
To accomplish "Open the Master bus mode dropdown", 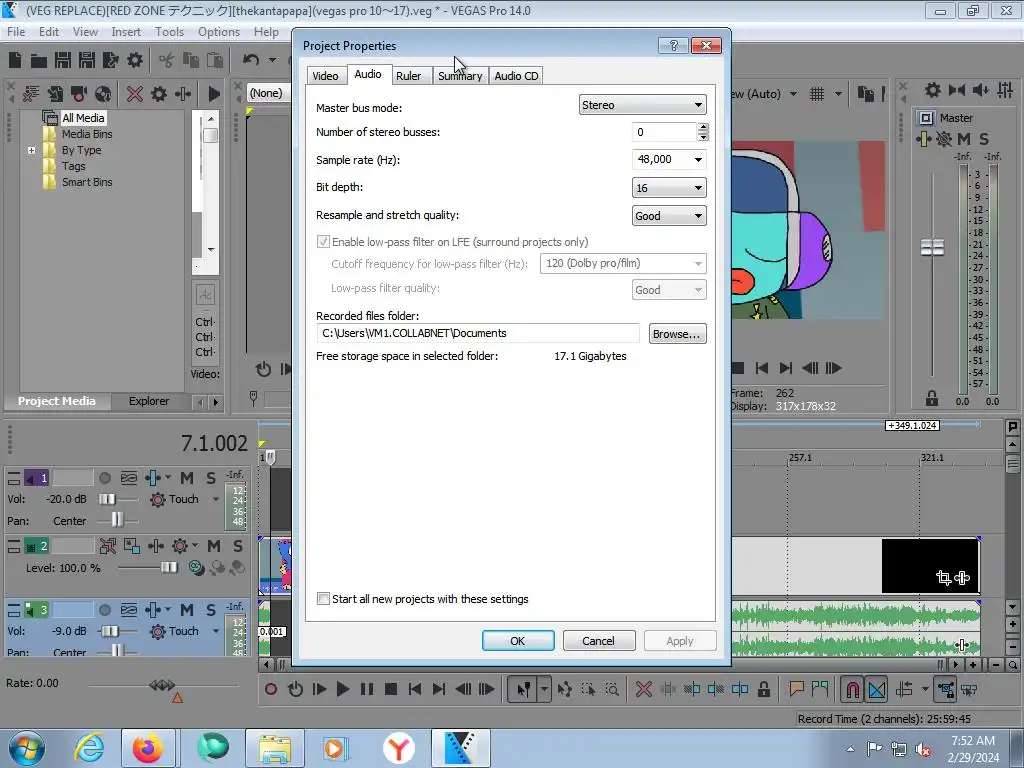I will pos(642,105).
